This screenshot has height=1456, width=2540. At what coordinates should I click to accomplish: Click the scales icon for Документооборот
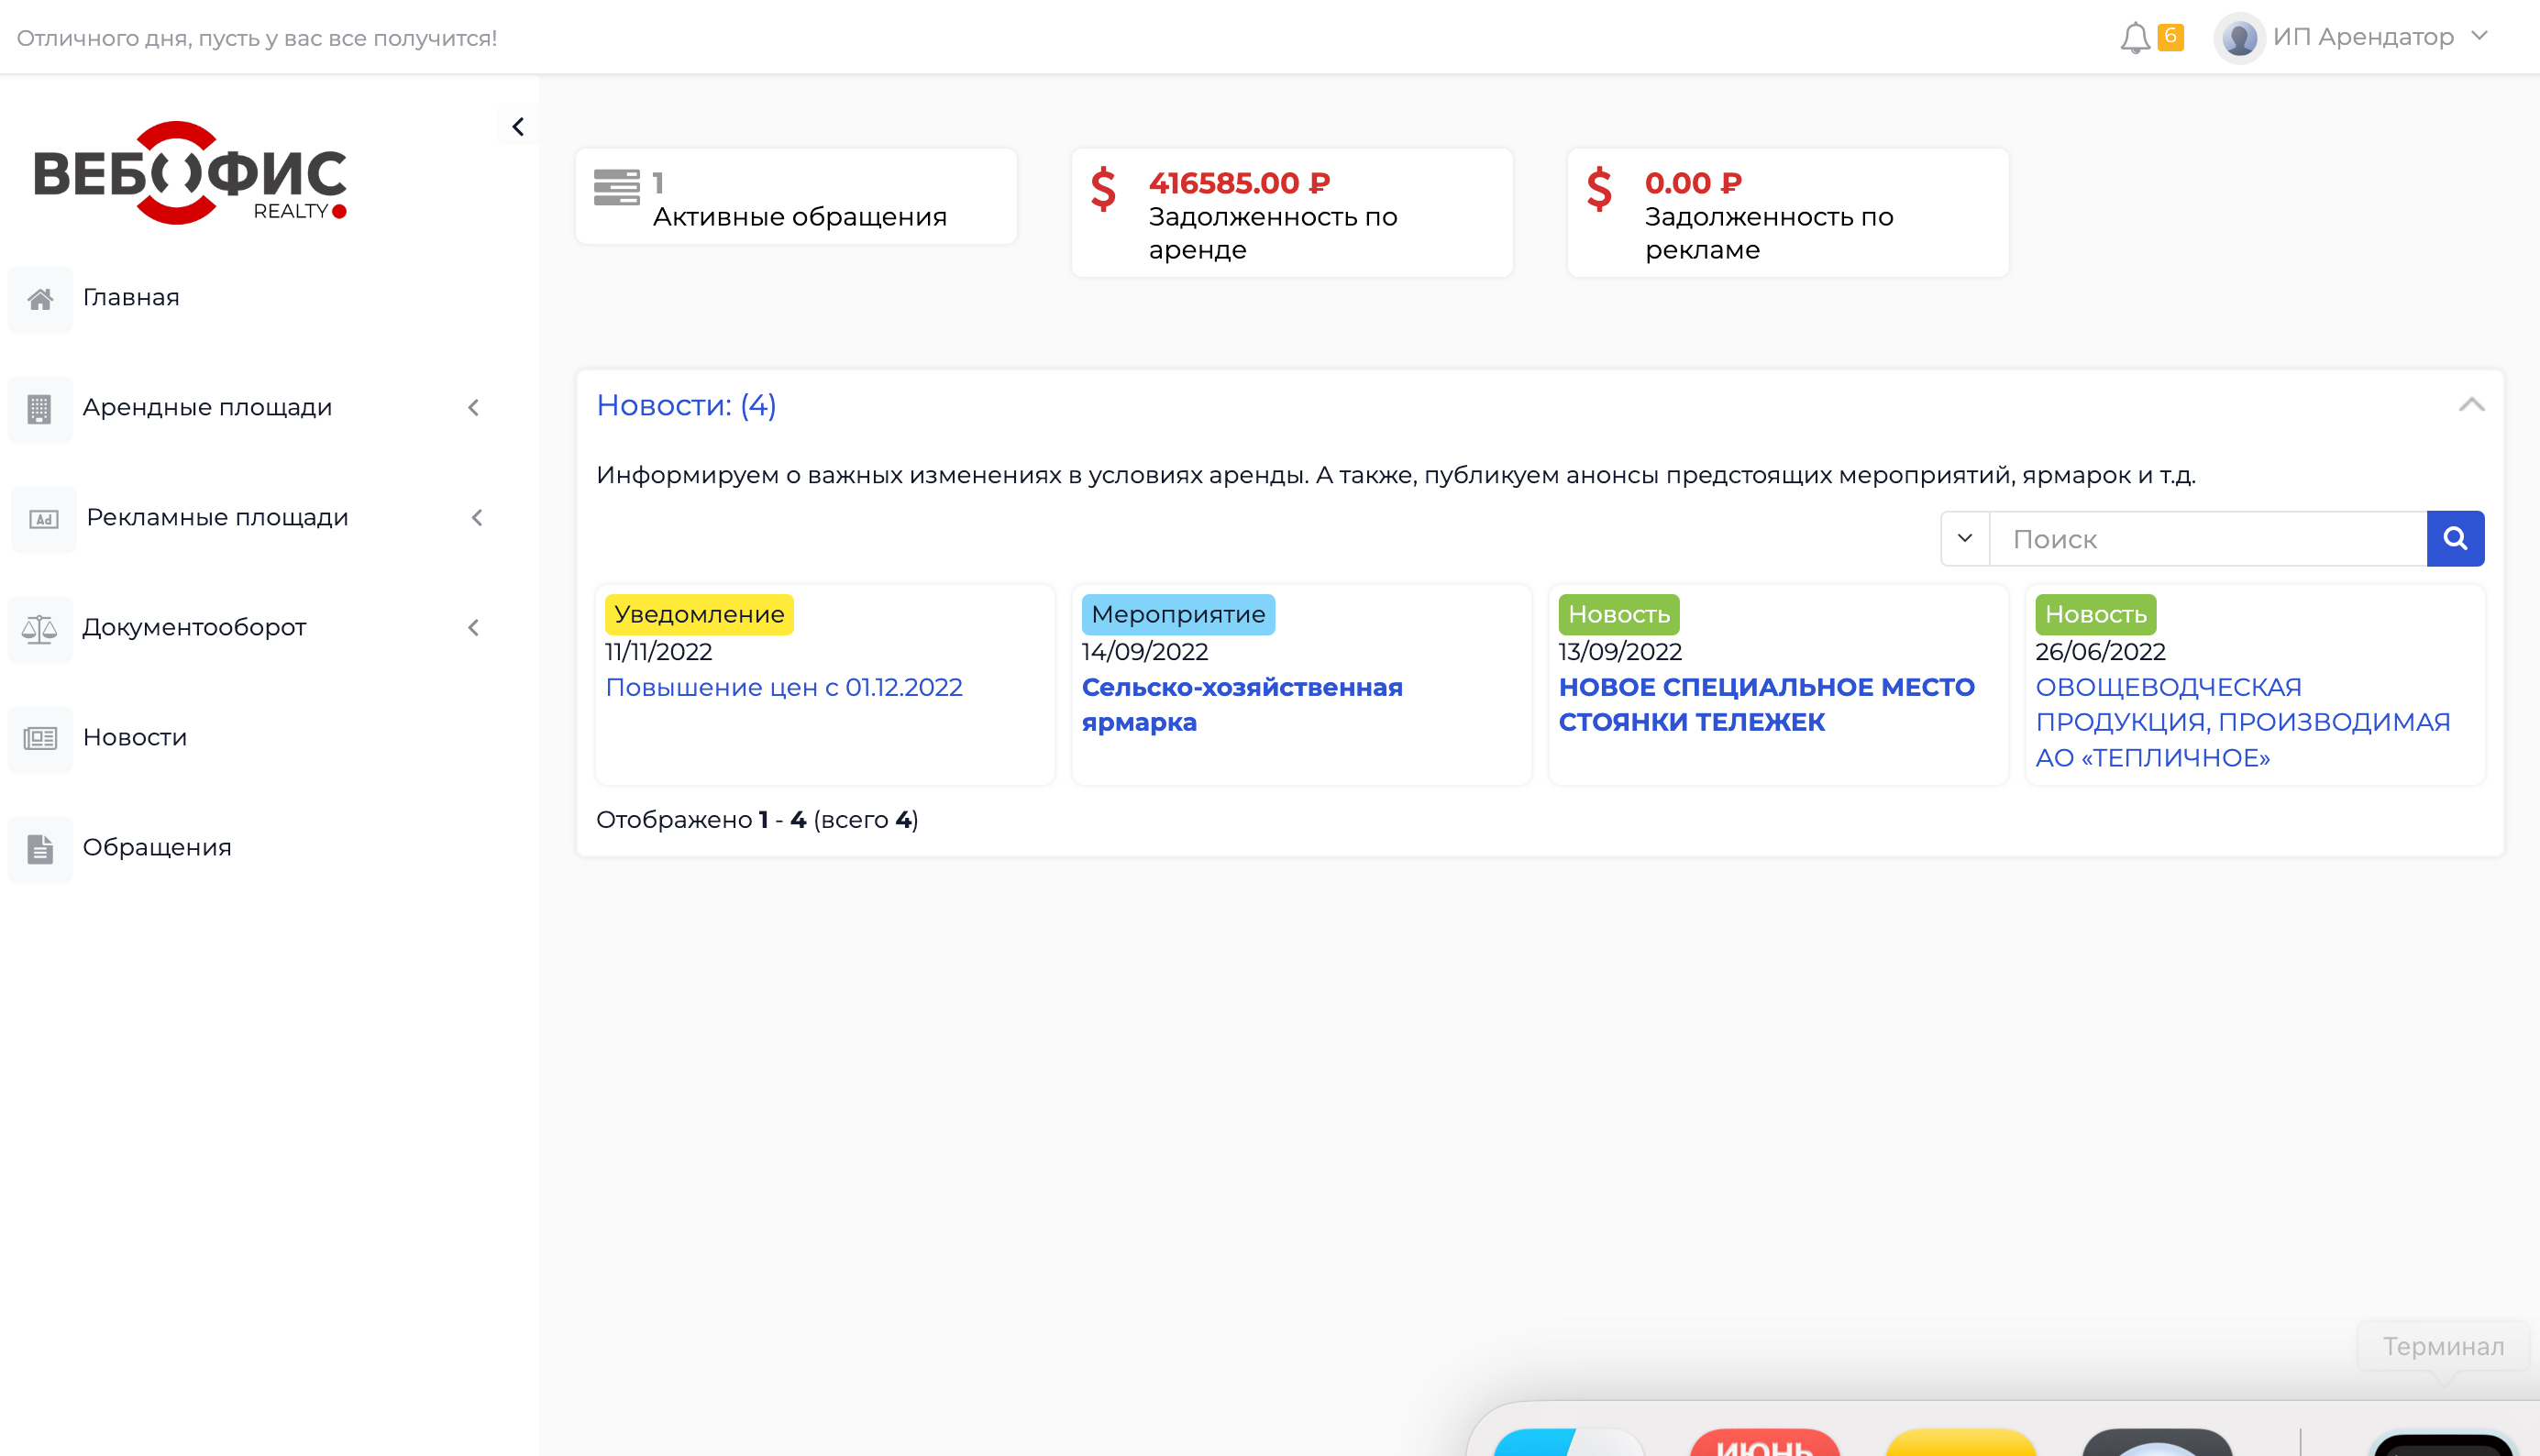click(x=40, y=628)
